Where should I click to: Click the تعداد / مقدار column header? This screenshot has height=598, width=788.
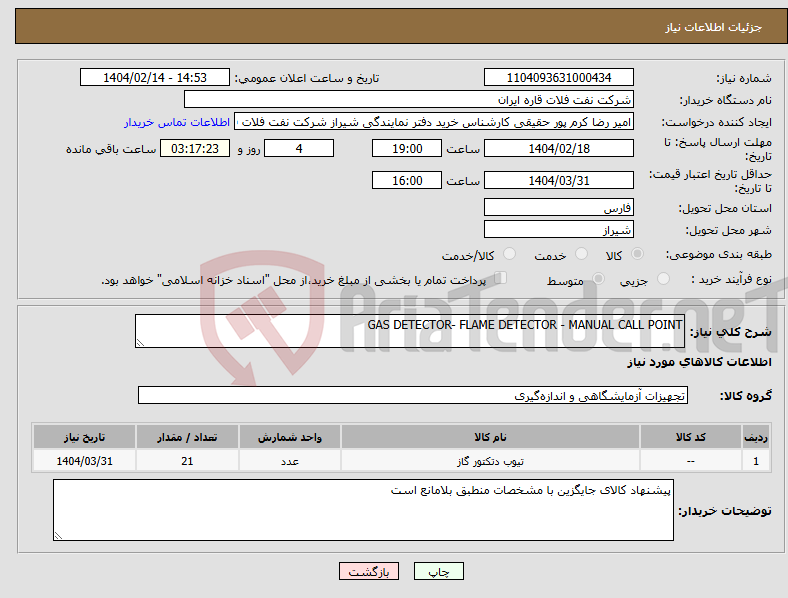(x=187, y=437)
